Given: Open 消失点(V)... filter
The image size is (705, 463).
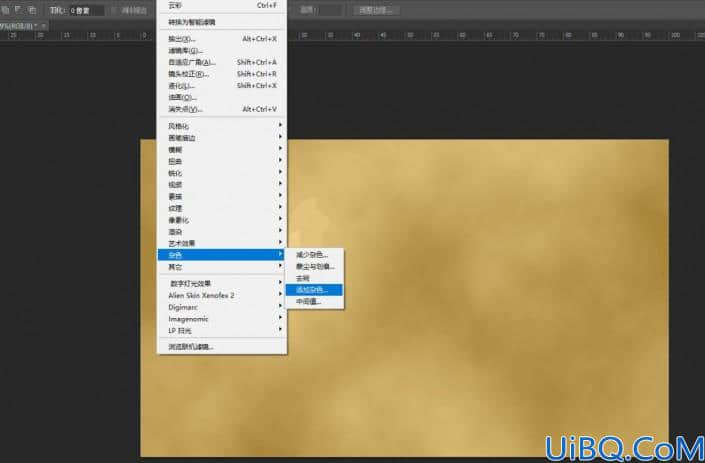Looking at the screenshot, I should (x=222, y=109).
